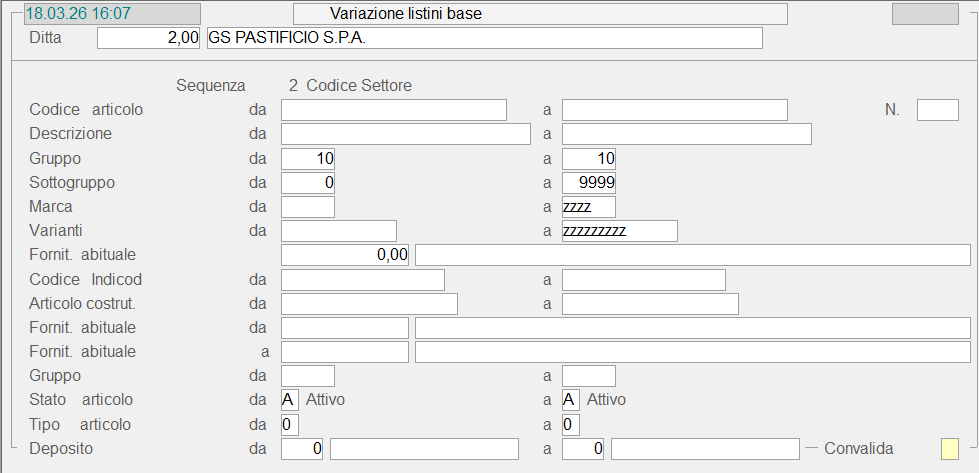Click the Tipo articolo 'a' field
This screenshot has width=979, height=473.
click(x=570, y=425)
